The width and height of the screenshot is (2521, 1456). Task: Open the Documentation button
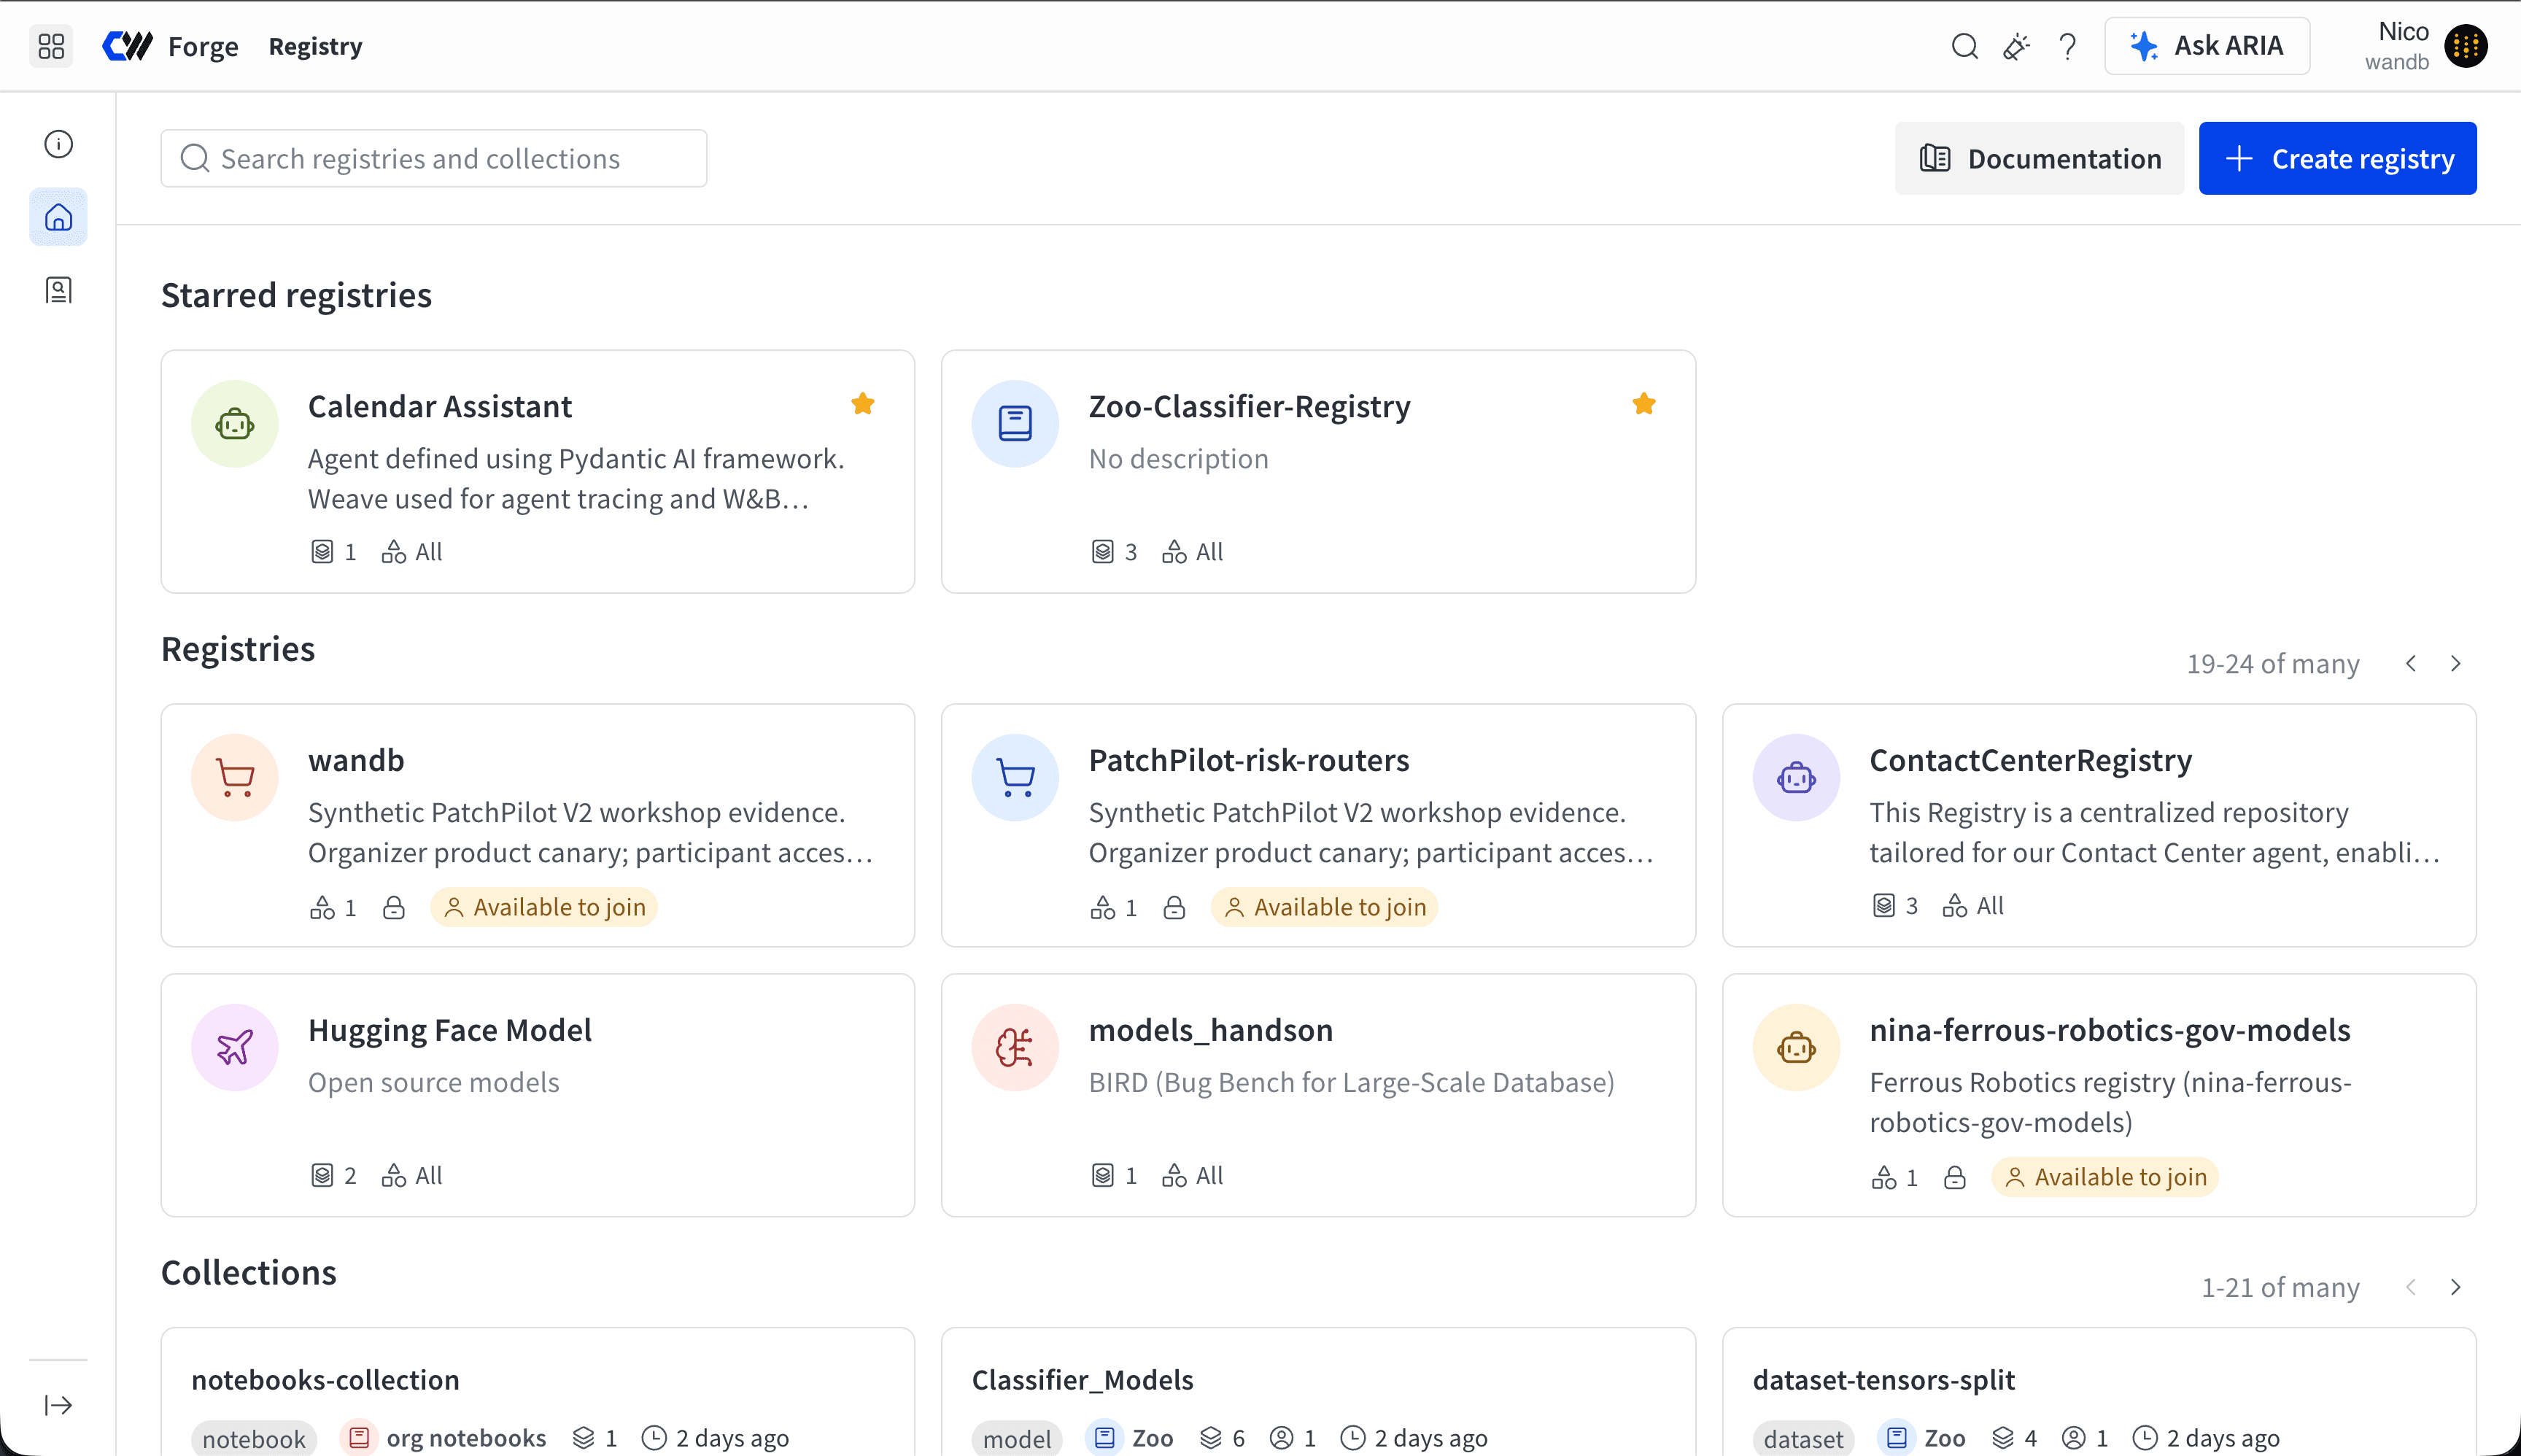(x=2039, y=159)
